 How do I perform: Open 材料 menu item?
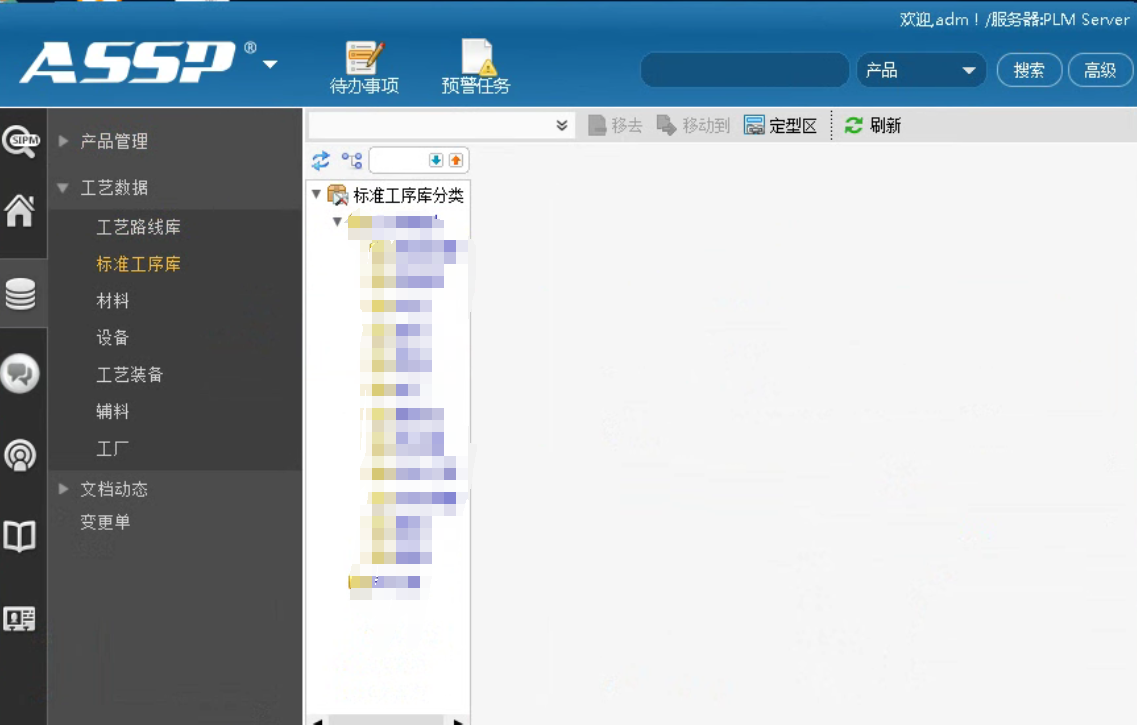113,301
